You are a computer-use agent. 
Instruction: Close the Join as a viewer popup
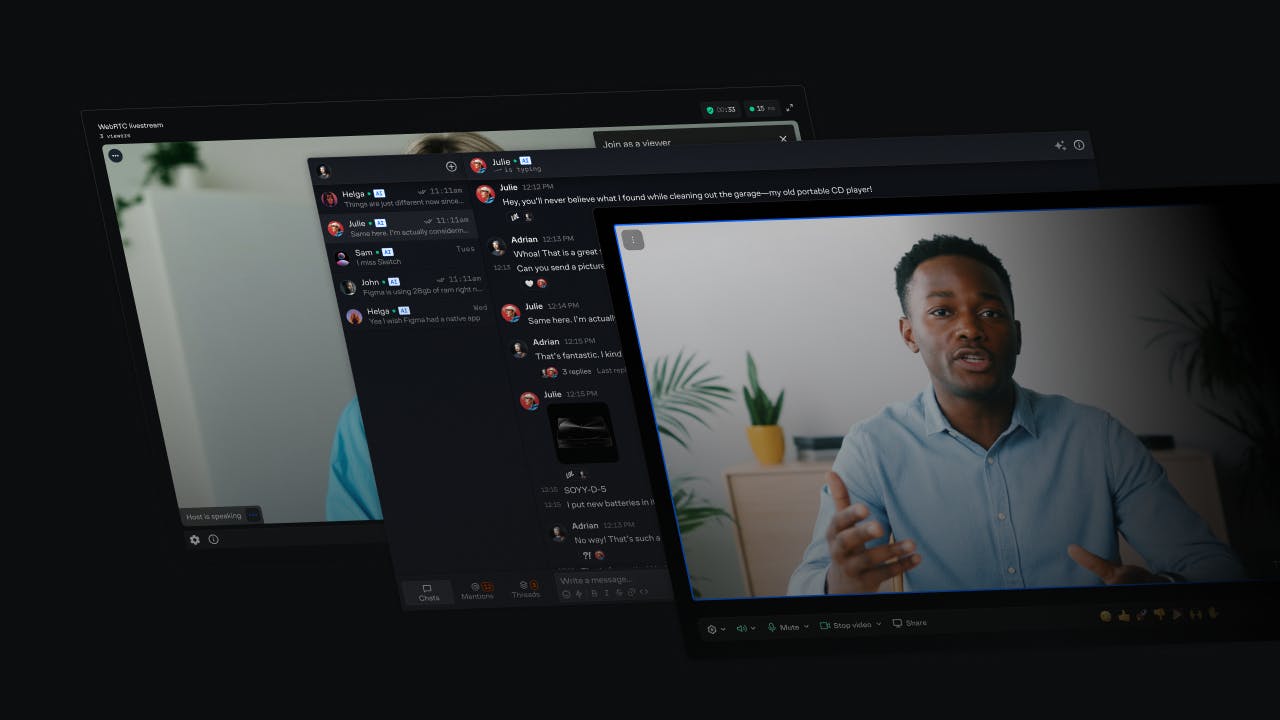[783, 139]
